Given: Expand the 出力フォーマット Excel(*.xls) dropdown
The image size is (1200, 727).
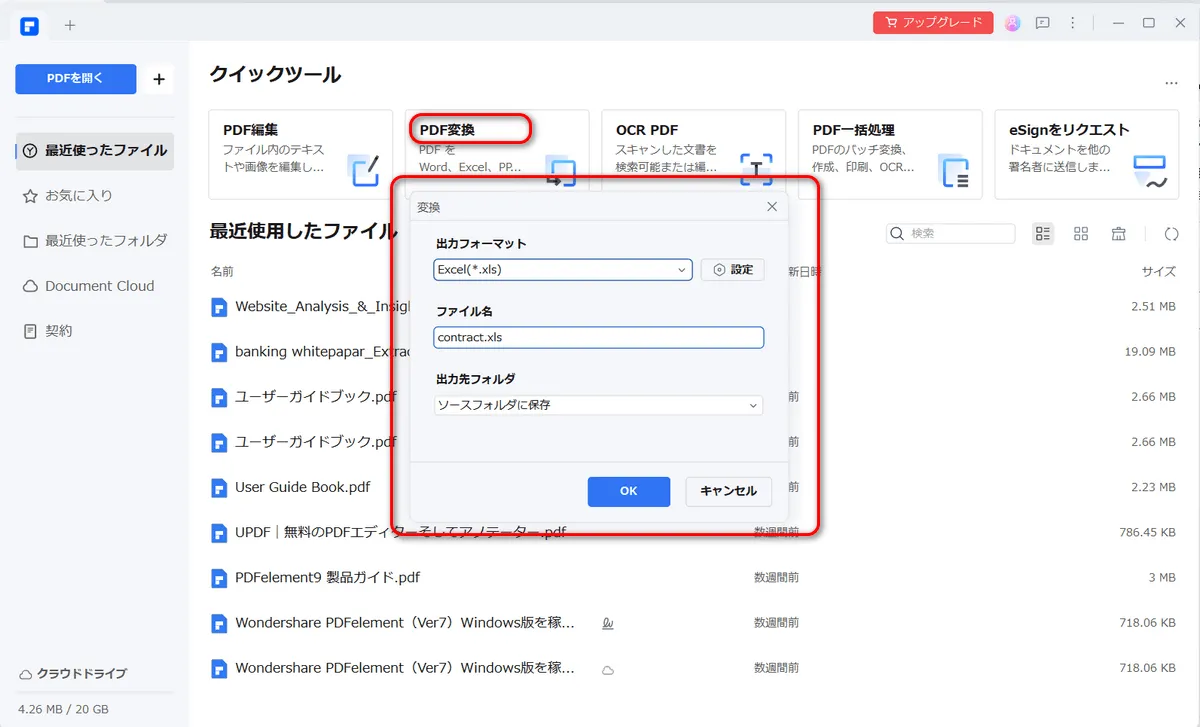Looking at the screenshot, I should click(563, 270).
